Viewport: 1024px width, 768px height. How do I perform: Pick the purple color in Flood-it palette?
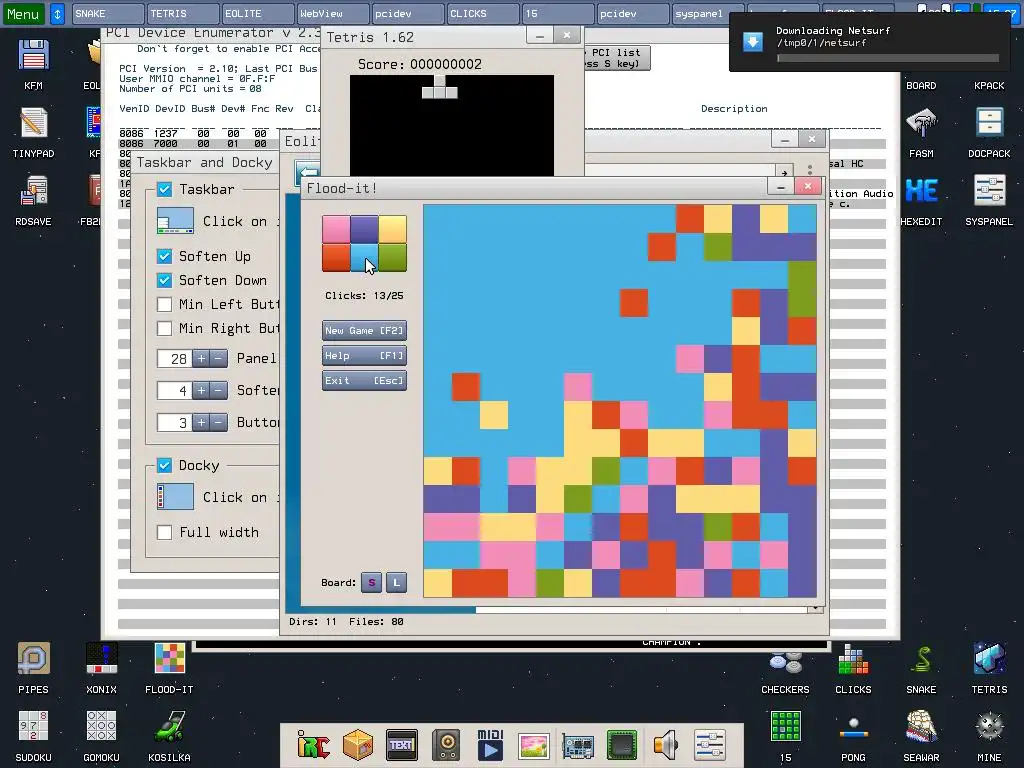pos(364,230)
